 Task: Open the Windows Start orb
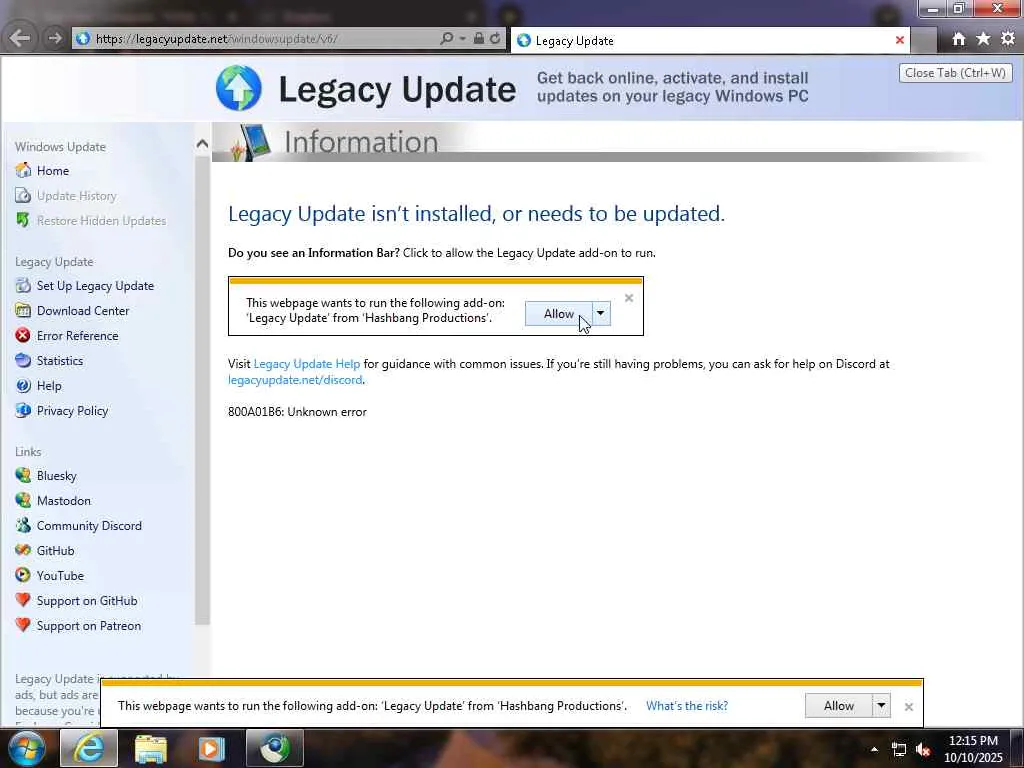click(x=26, y=748)
